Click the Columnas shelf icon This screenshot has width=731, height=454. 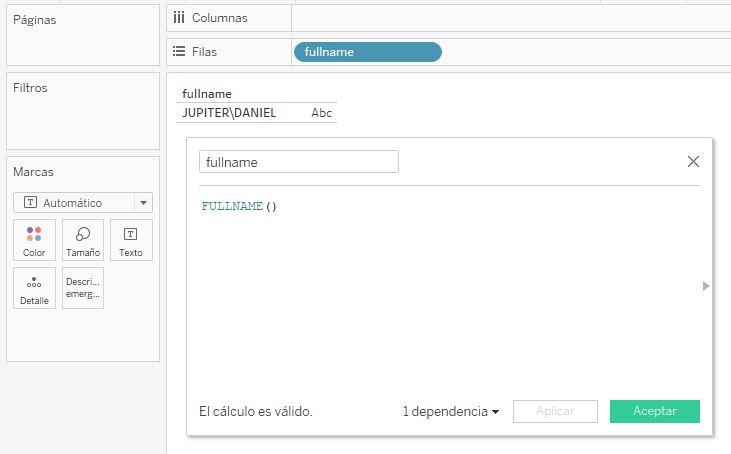coord(179,18)
